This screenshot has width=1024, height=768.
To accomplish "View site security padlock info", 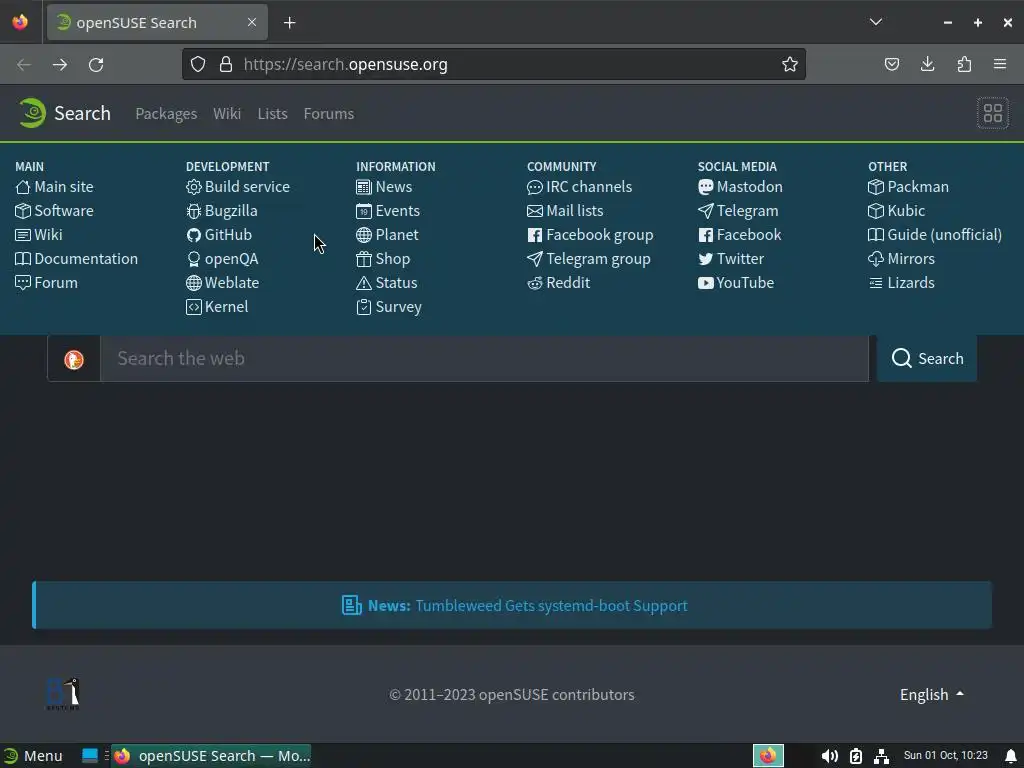I will [226, 64].
